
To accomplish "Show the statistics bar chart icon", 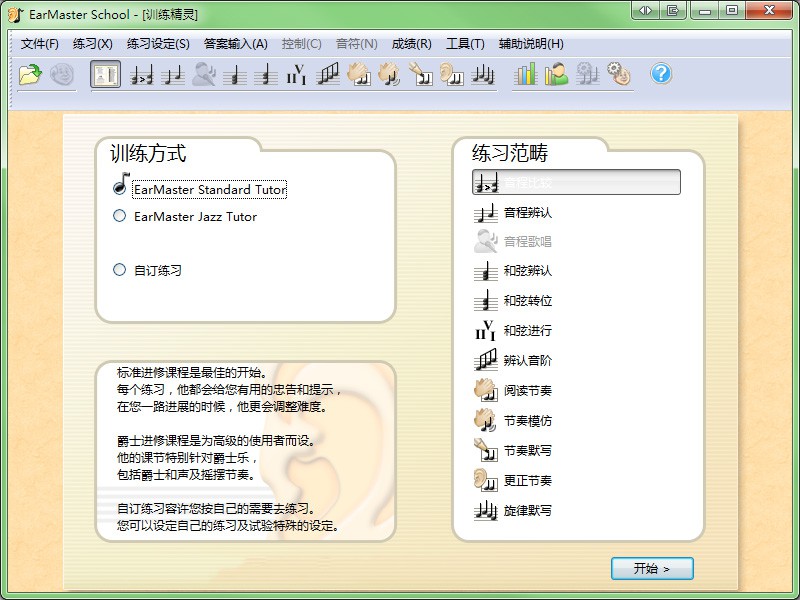I will [x=526, y=74].
